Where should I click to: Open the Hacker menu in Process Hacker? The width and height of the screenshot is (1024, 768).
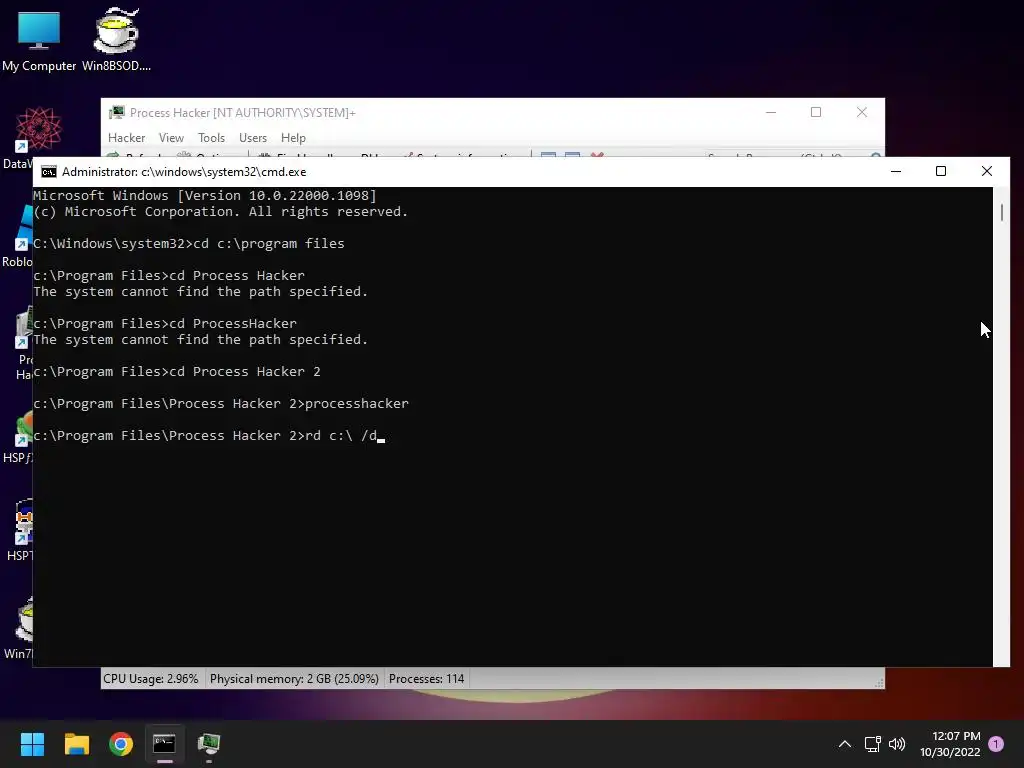[x=127, y=138]
